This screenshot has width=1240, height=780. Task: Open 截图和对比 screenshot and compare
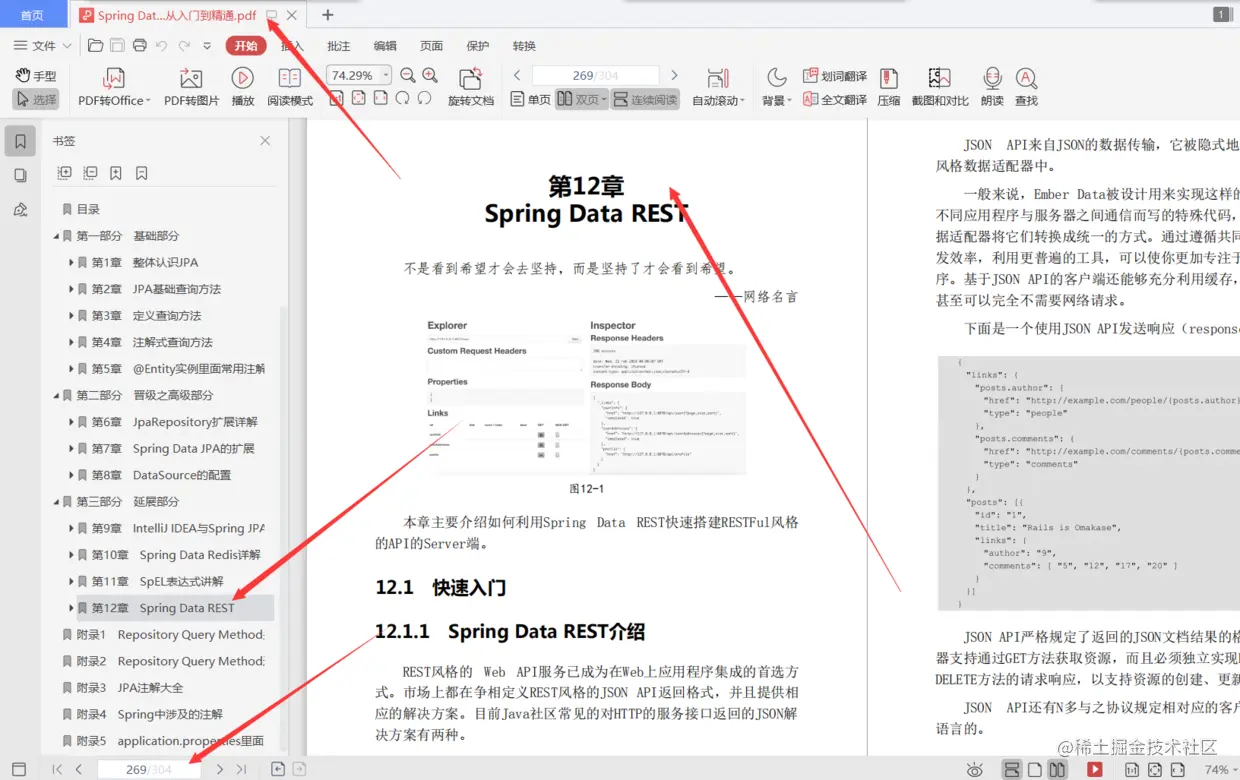pyautogui.click(x=940, y=88)
